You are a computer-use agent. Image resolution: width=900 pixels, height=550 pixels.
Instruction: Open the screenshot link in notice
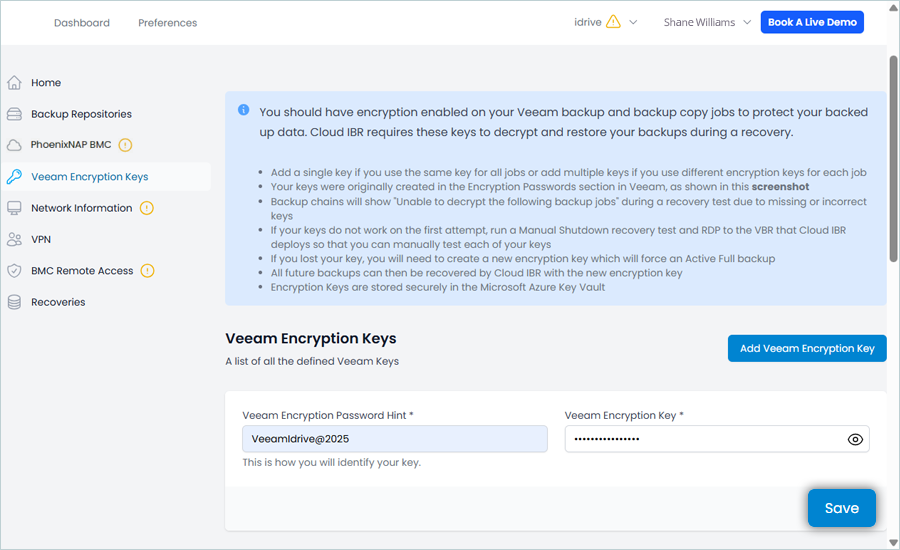[x=780, y=187]
